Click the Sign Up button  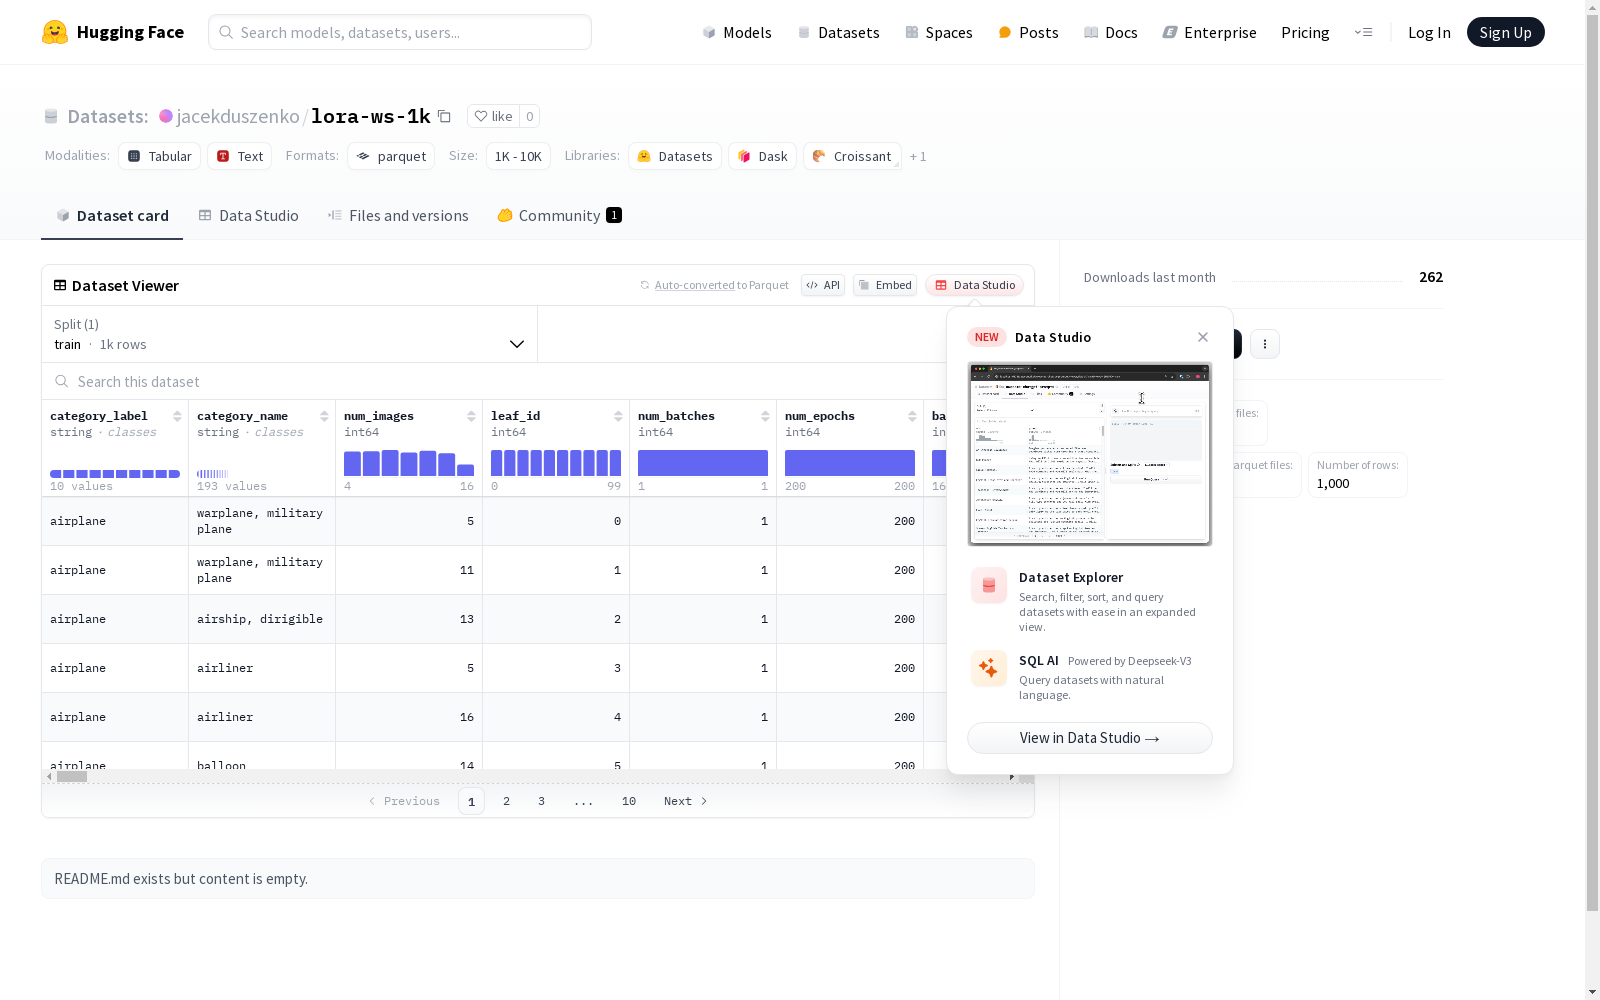(x=1505, y=32)
